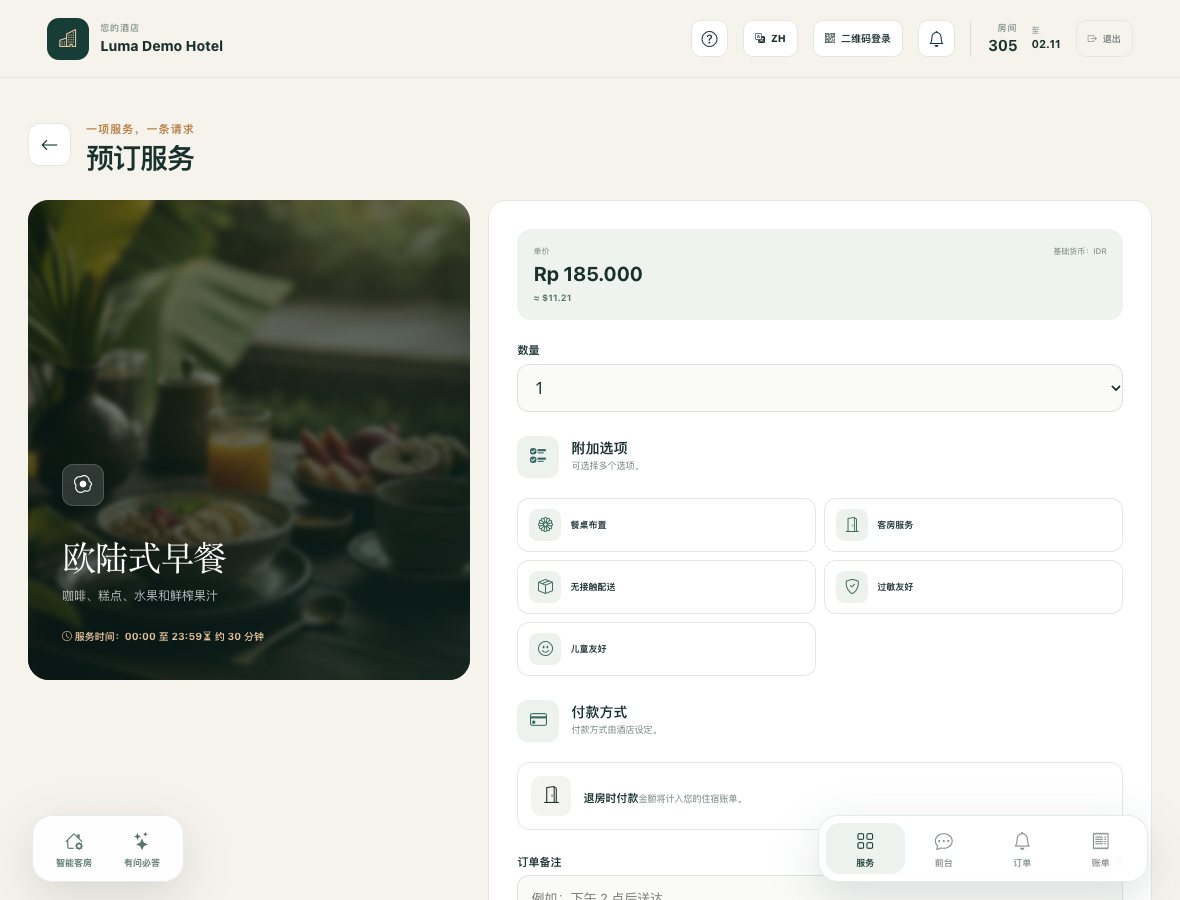The image size is (1180, 900).
Task: Switch to the 服务 tab
Action: pos(865,849)
